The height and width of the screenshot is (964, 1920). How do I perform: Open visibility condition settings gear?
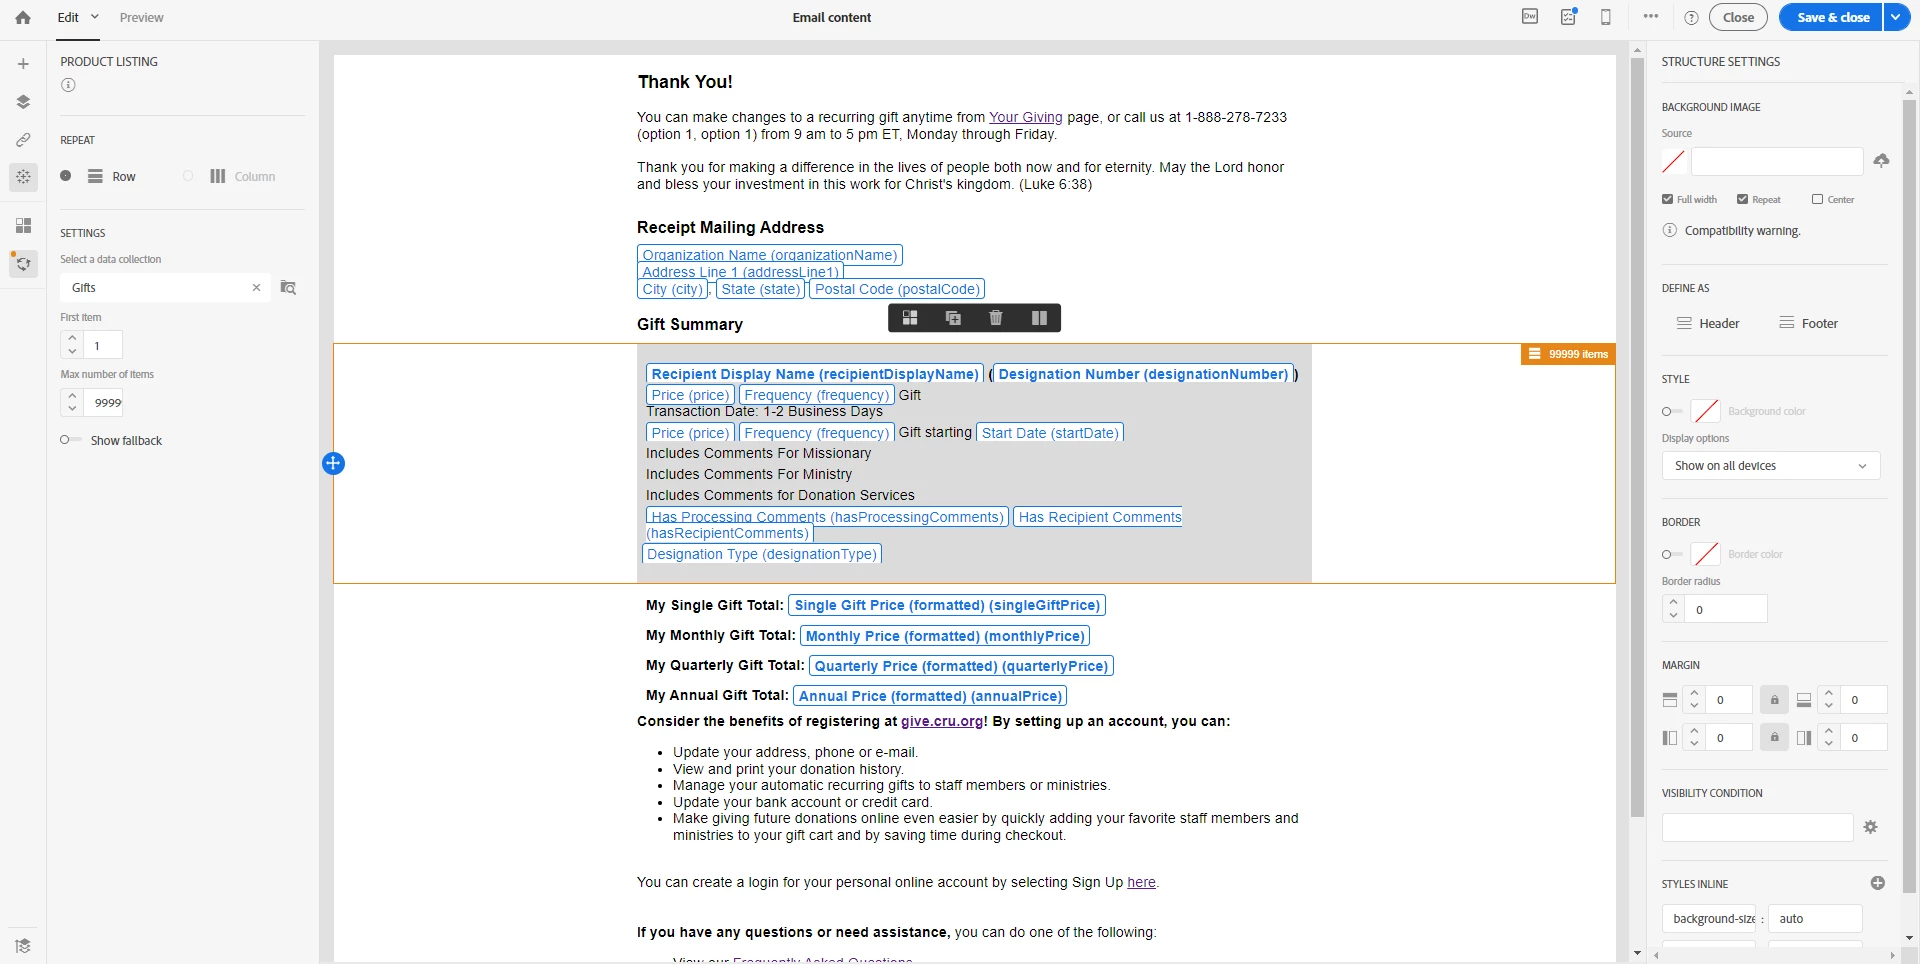1871,827
